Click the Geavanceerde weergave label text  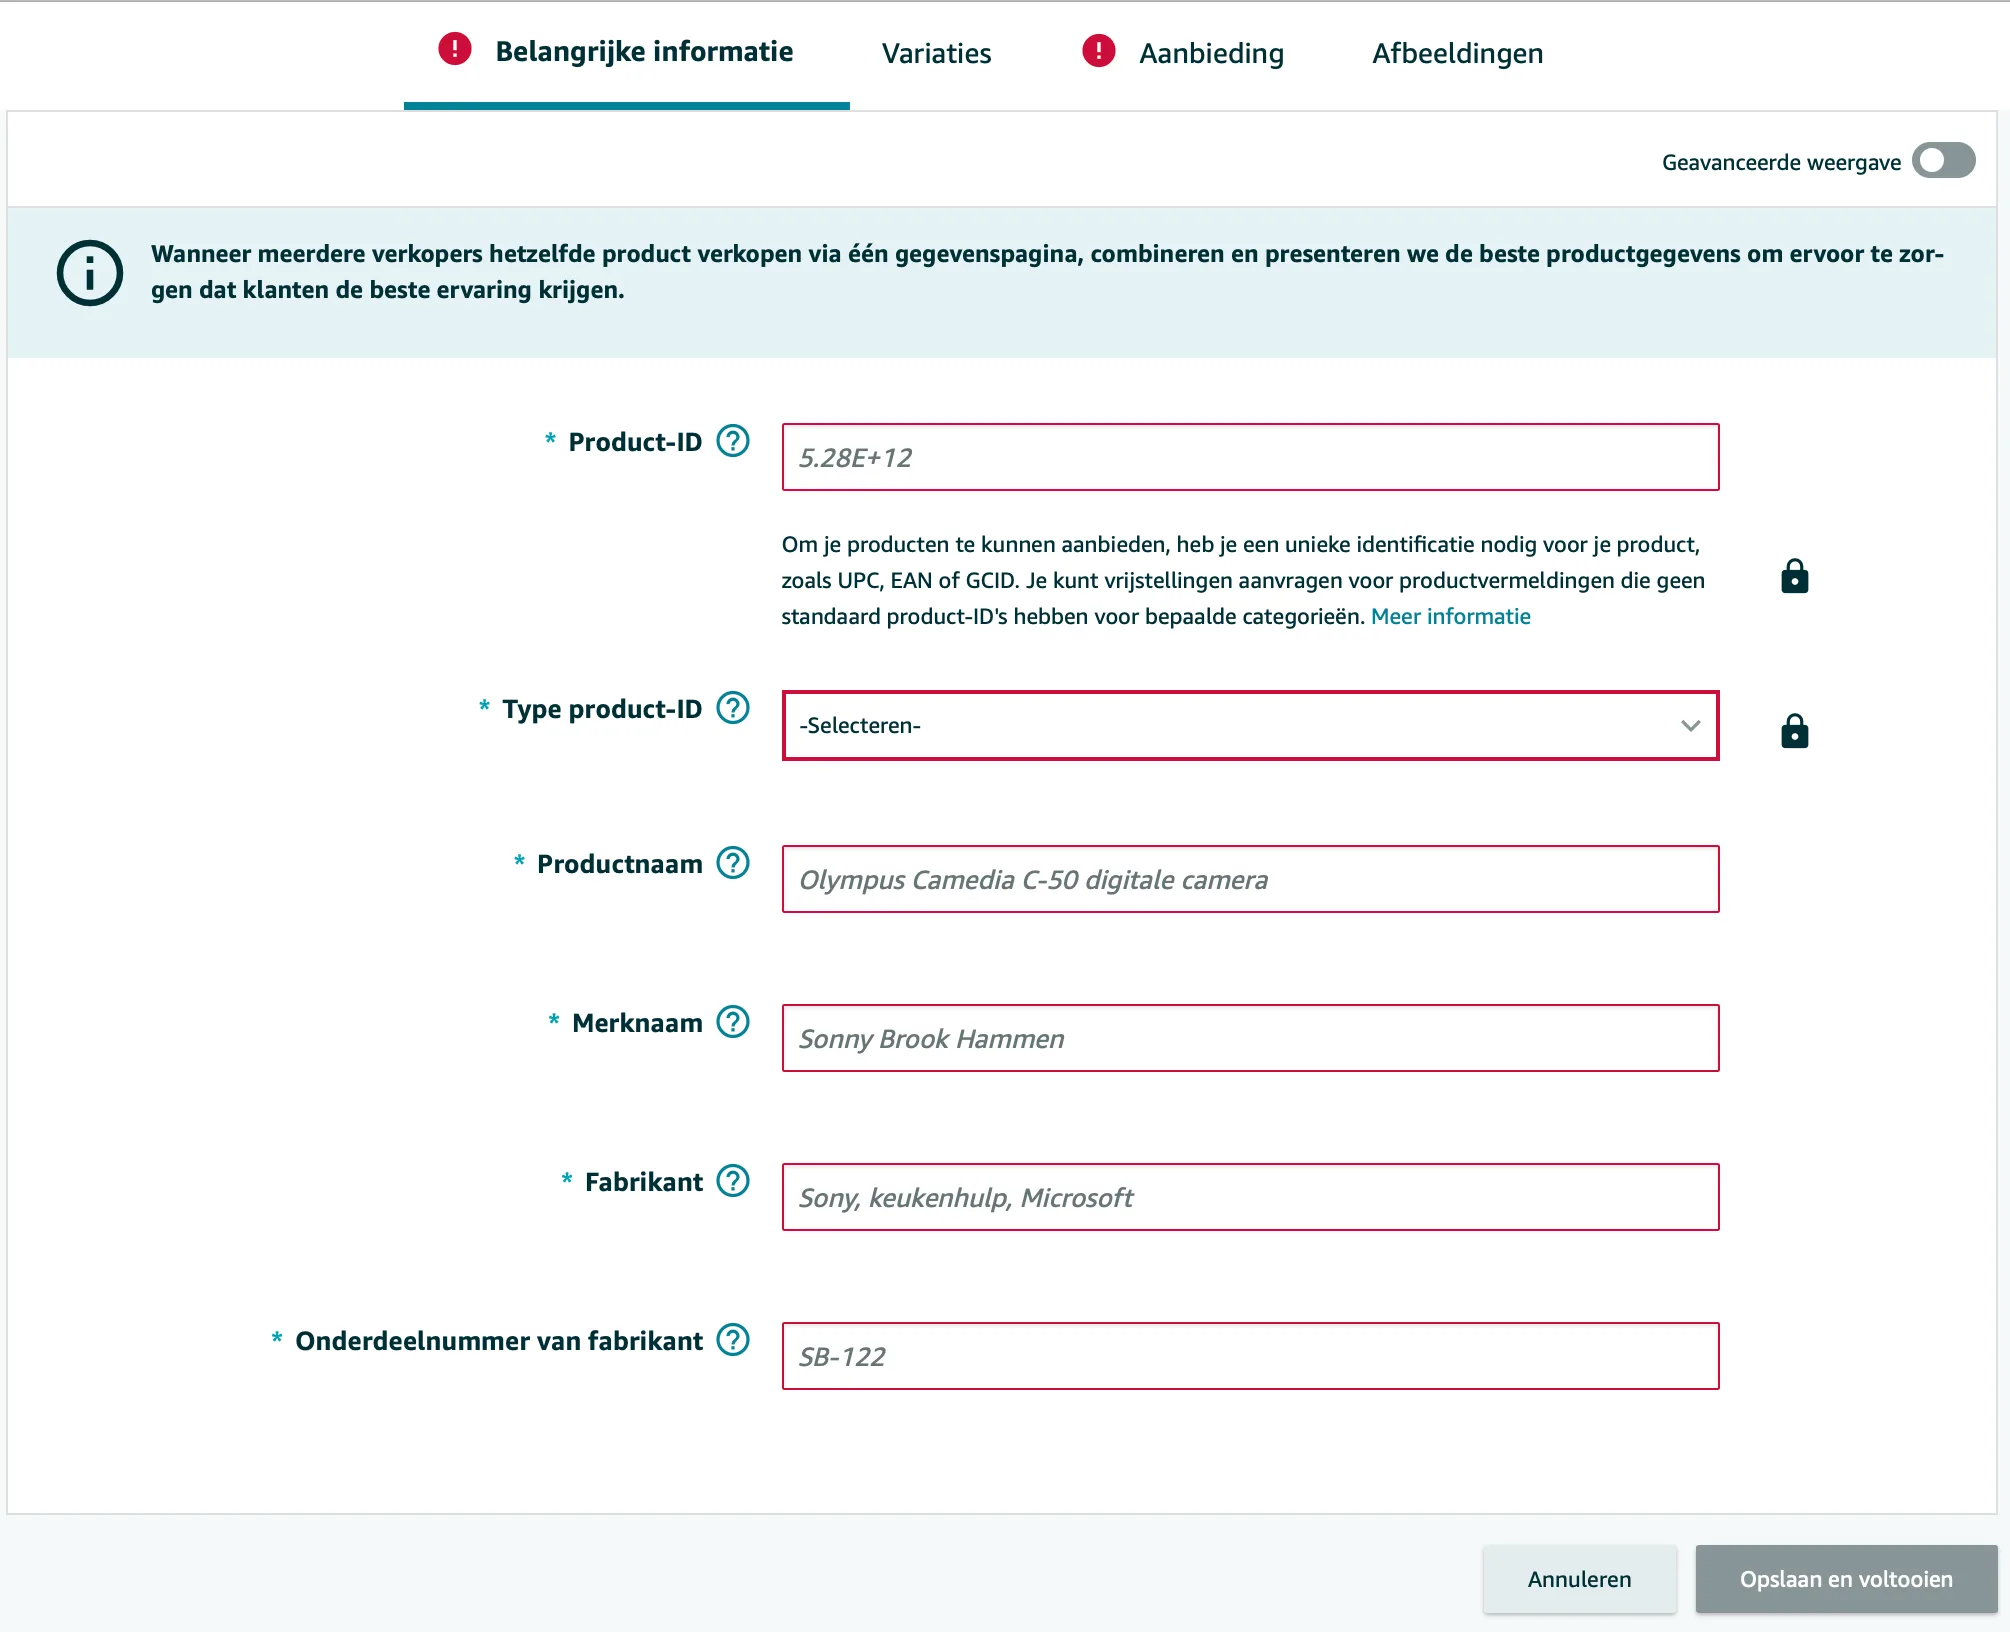click(1781, 162)
